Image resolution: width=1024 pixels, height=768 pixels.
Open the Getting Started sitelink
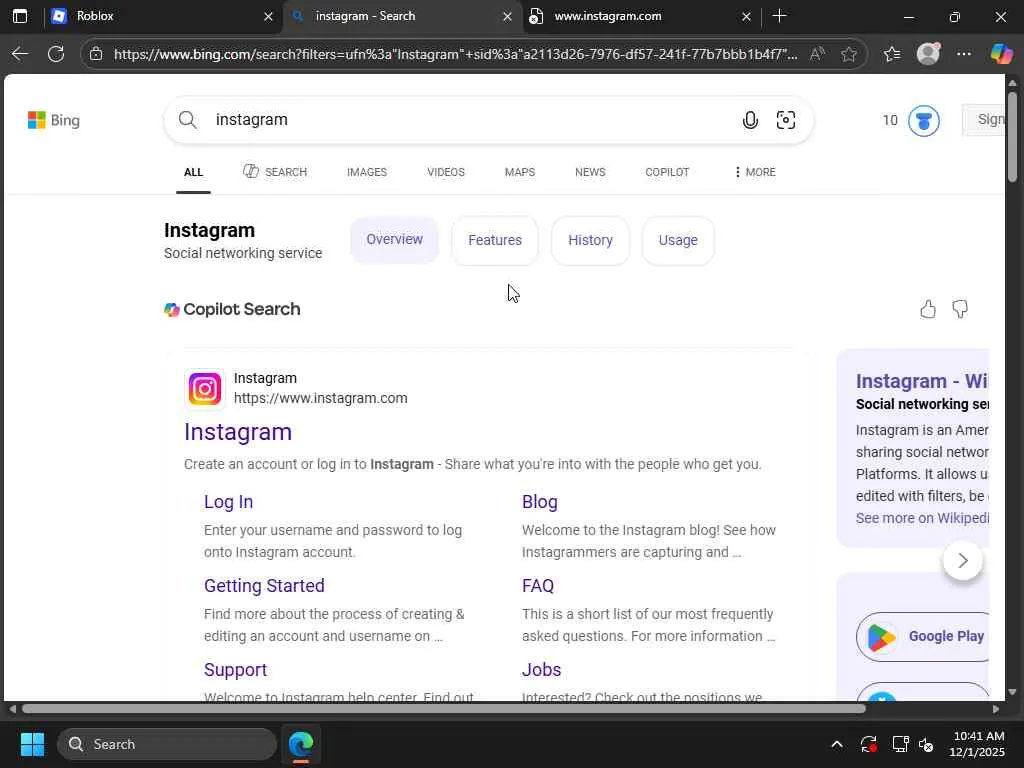[x=264, y=586]
